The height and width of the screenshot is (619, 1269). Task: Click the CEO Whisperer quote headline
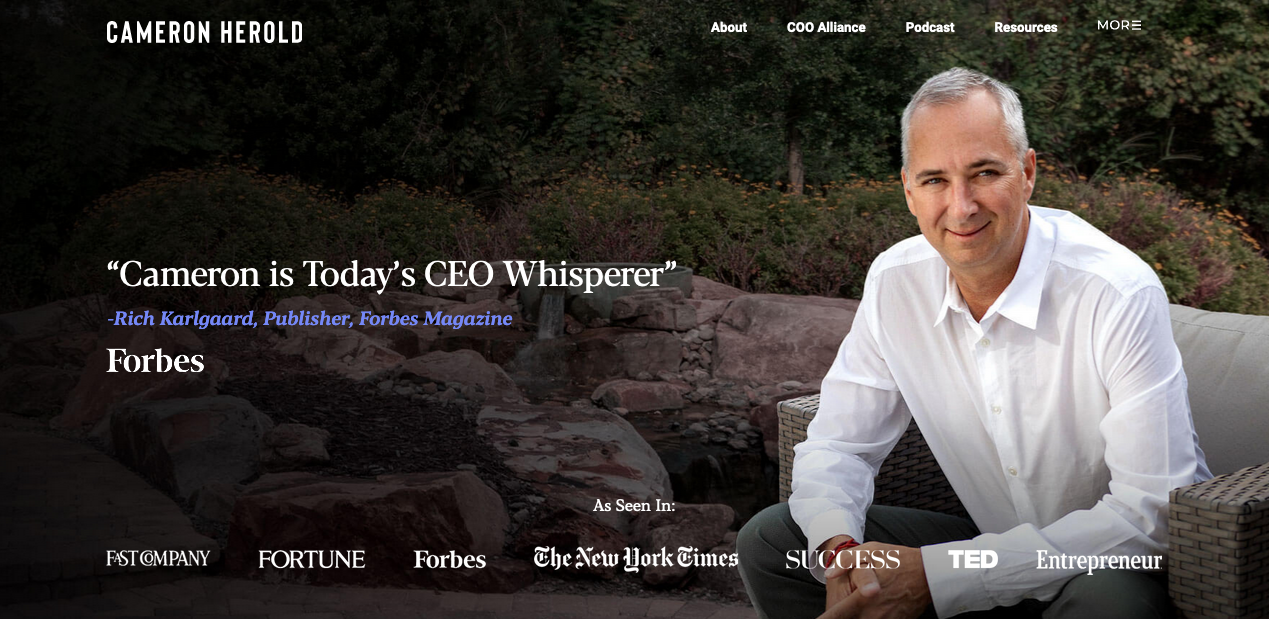point(391,274)
